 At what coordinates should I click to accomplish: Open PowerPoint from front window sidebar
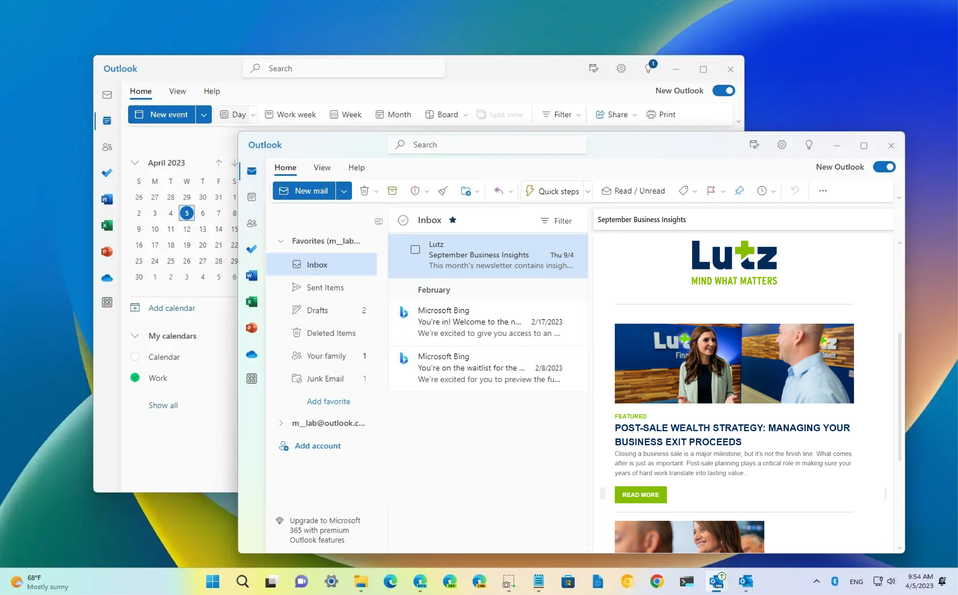point(252,328)
